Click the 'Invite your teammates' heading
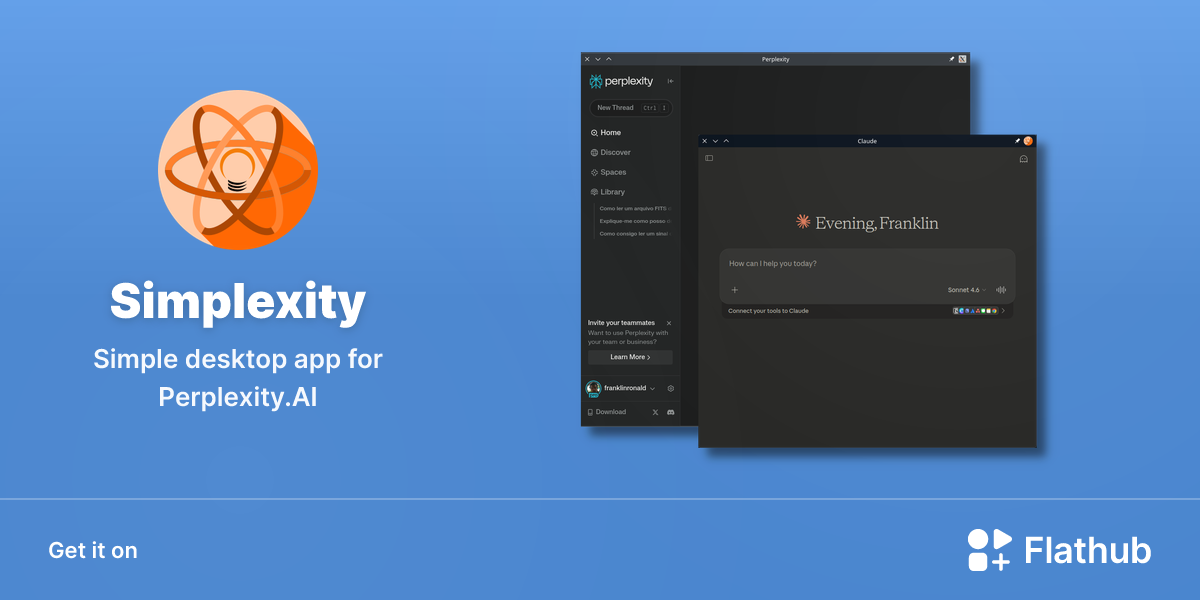This screenshot has width=1200, height=600. (x=621, y=323)
